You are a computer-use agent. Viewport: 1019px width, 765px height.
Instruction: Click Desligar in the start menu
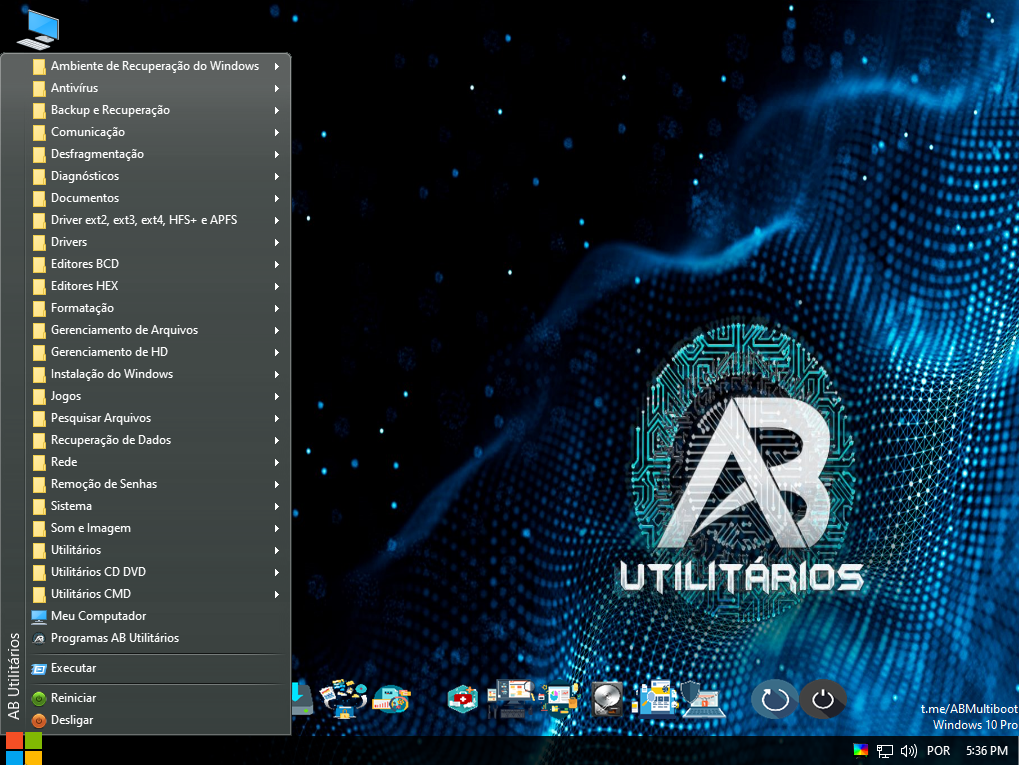tap(71, 720)
